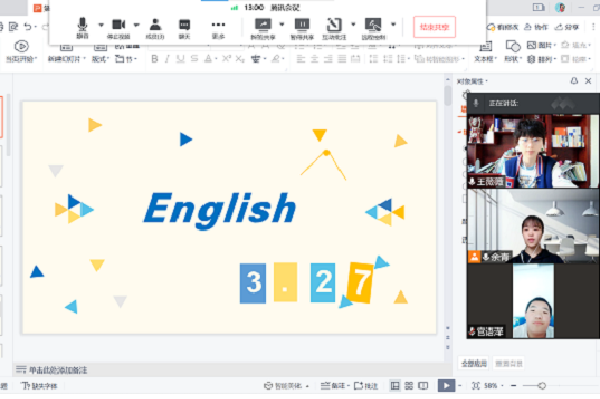Open microphone options arrow beside mute icon
Viewport: 600px width, 399px height.
click(101, 25)
